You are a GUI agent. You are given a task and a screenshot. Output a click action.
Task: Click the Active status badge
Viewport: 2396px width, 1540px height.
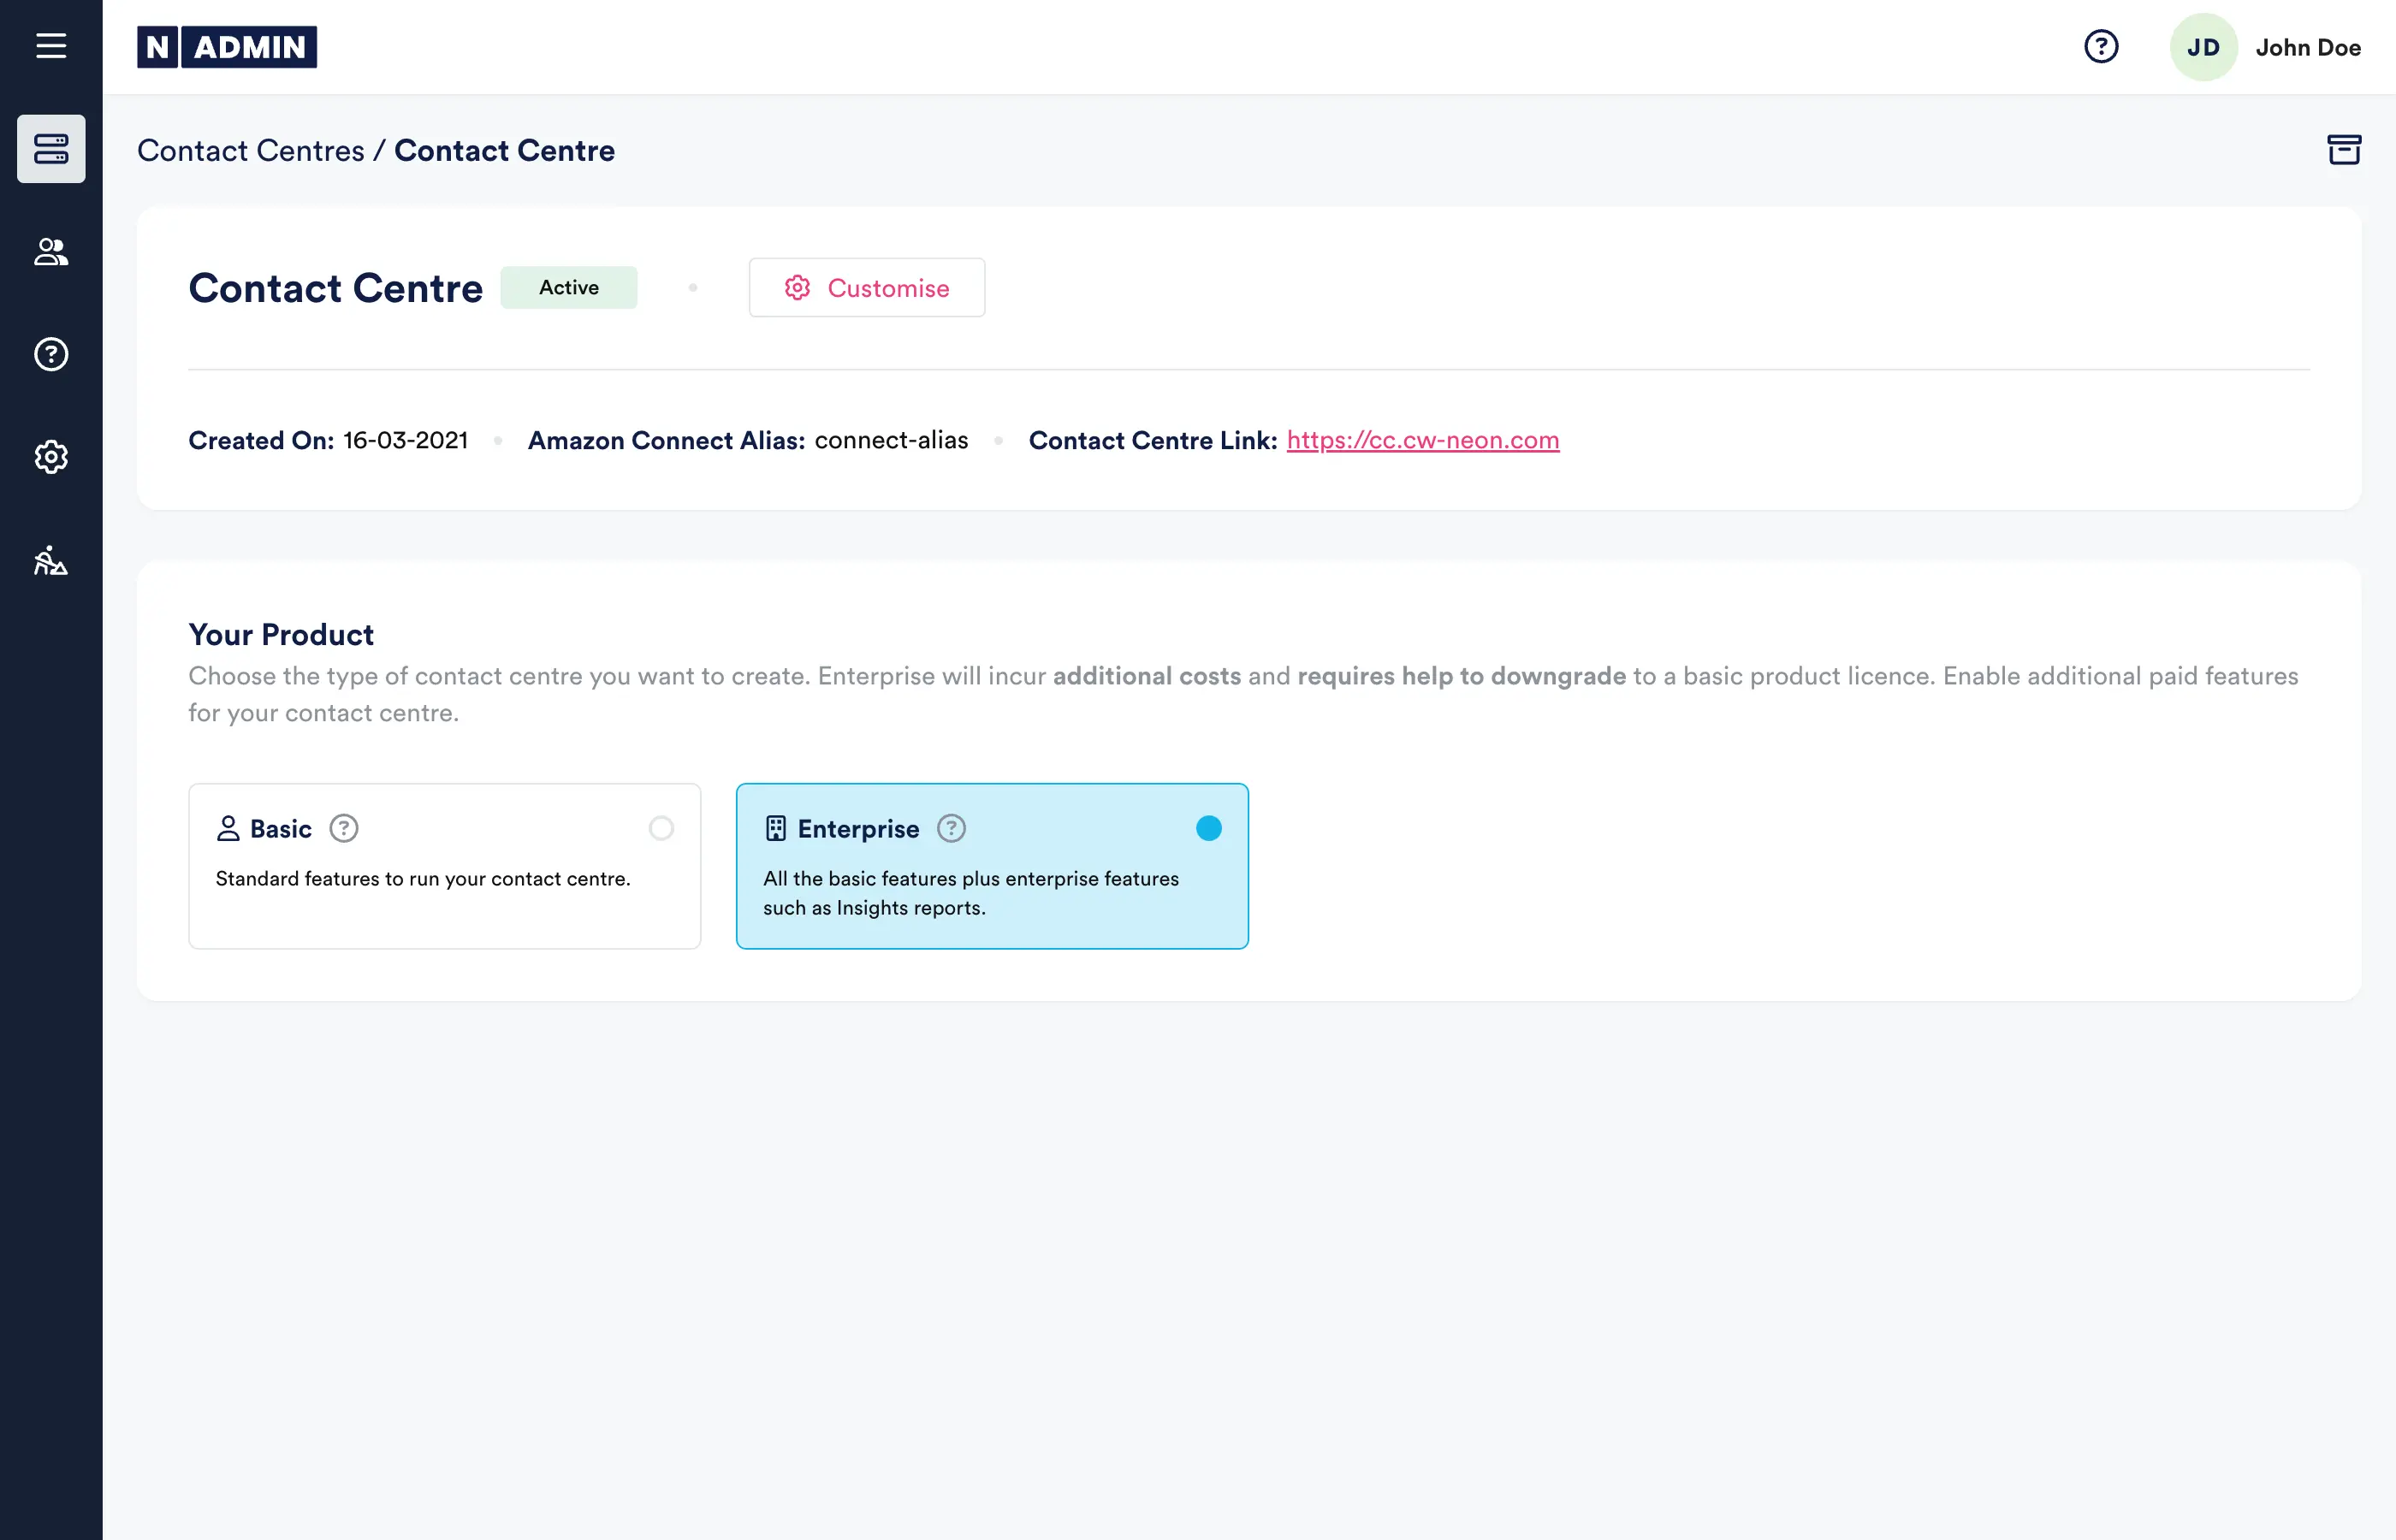568,288
